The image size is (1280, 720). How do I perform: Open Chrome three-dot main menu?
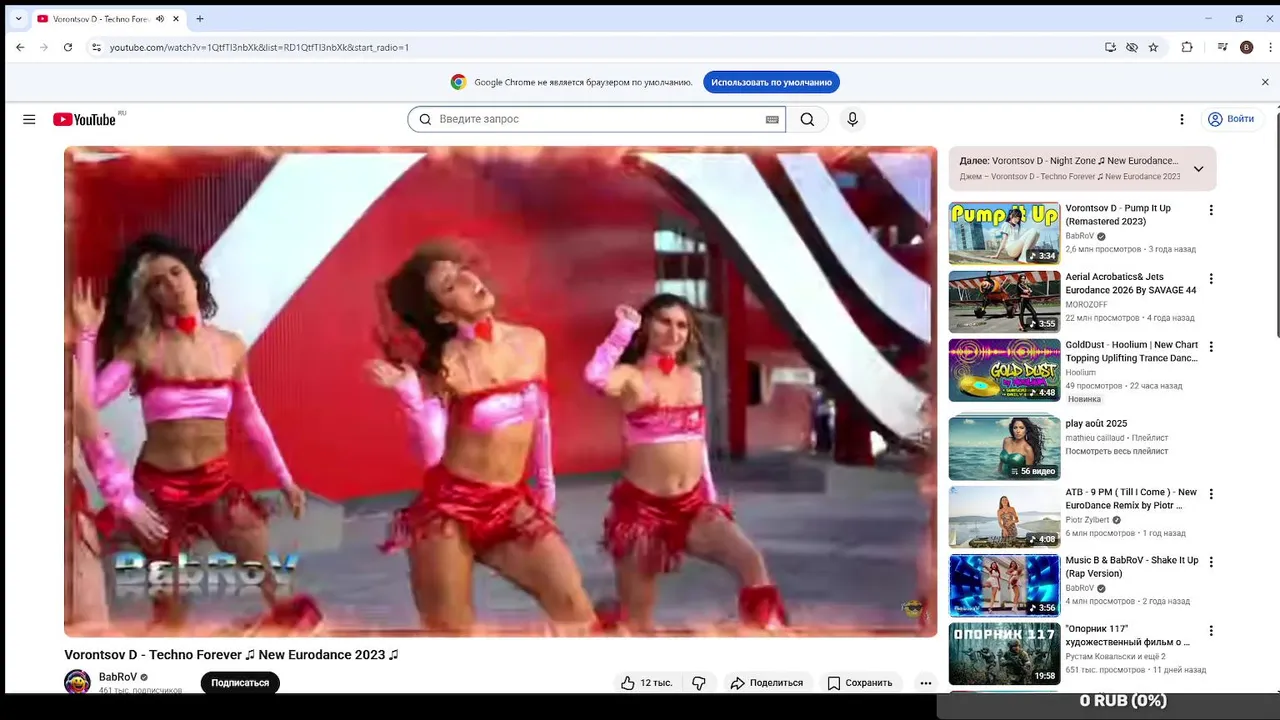1268,47
